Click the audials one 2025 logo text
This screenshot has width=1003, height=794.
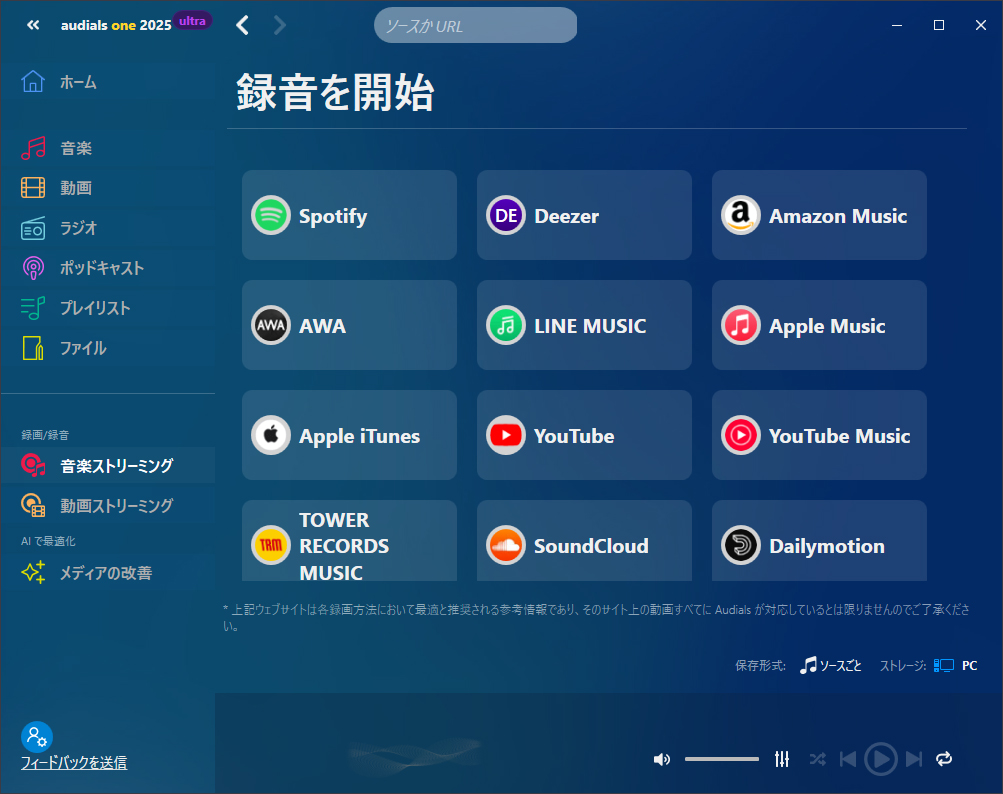point(116,25)
